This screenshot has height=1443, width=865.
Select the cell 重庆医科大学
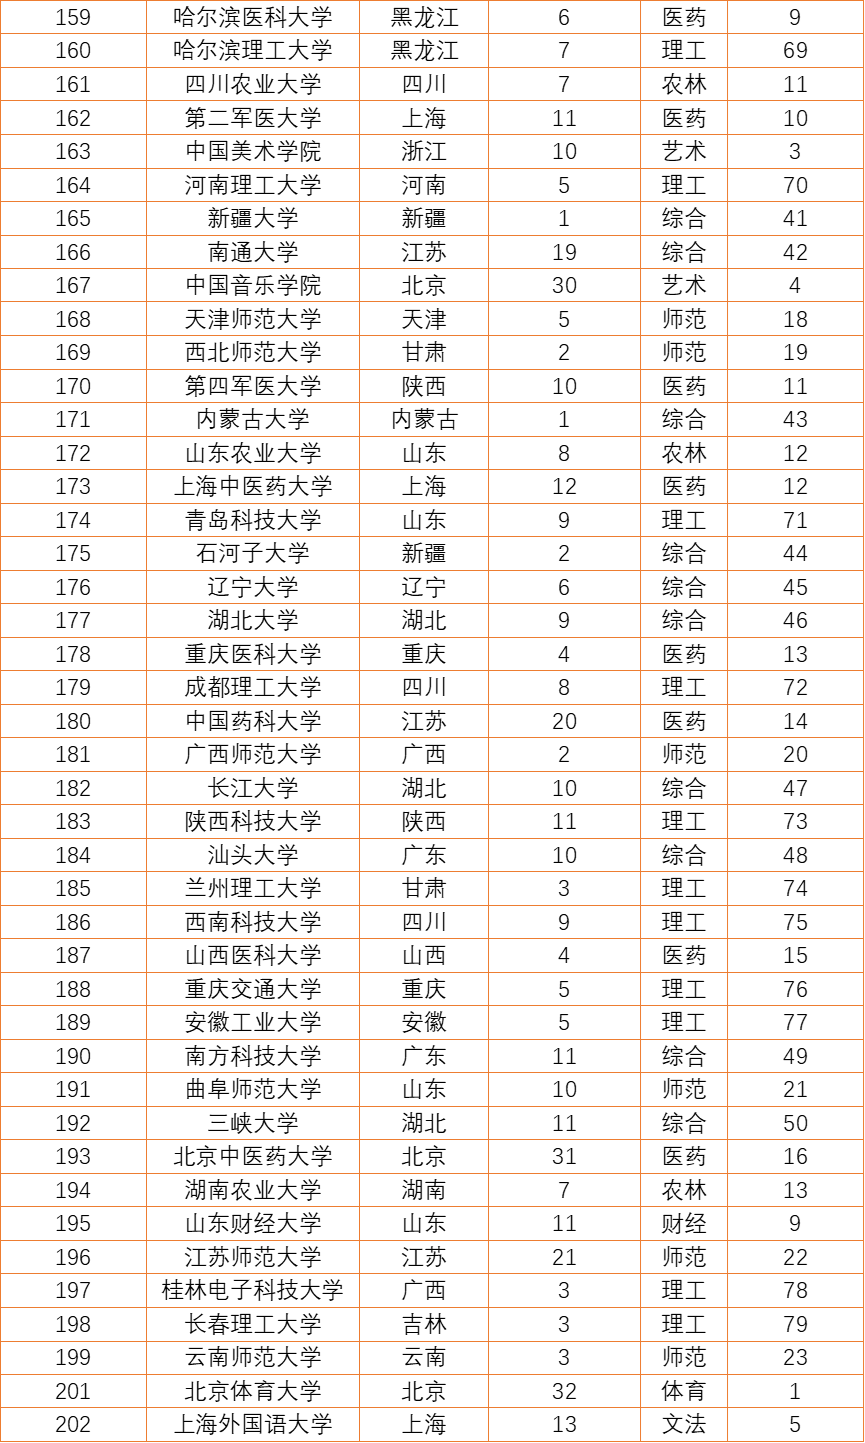click(x=253, y=654)
